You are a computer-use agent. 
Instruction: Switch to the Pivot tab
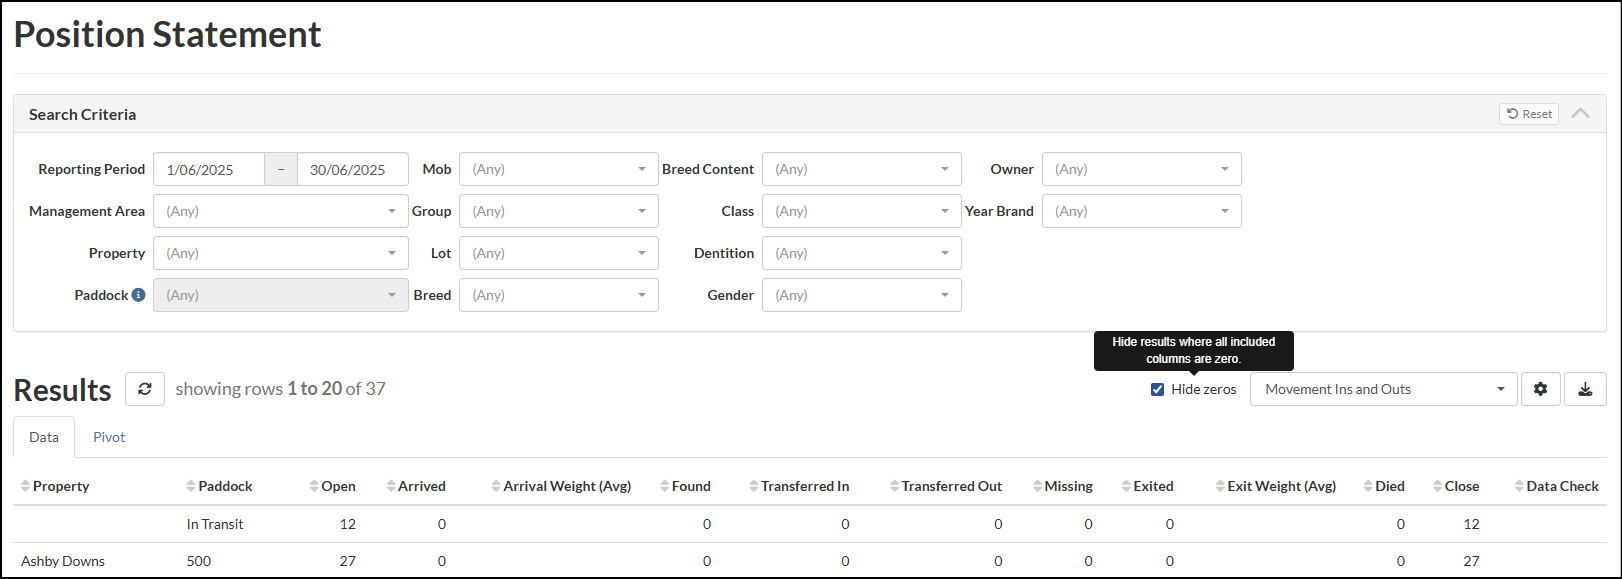(109, 437)
